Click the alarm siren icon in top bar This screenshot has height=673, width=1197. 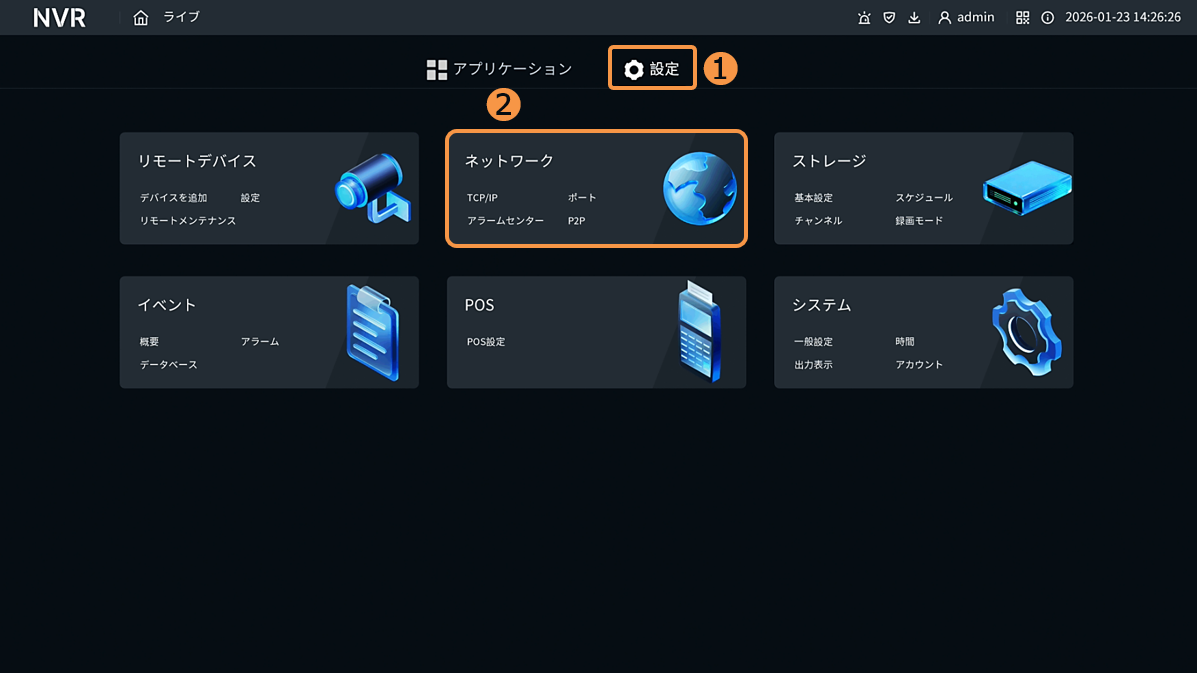(864, 18)
